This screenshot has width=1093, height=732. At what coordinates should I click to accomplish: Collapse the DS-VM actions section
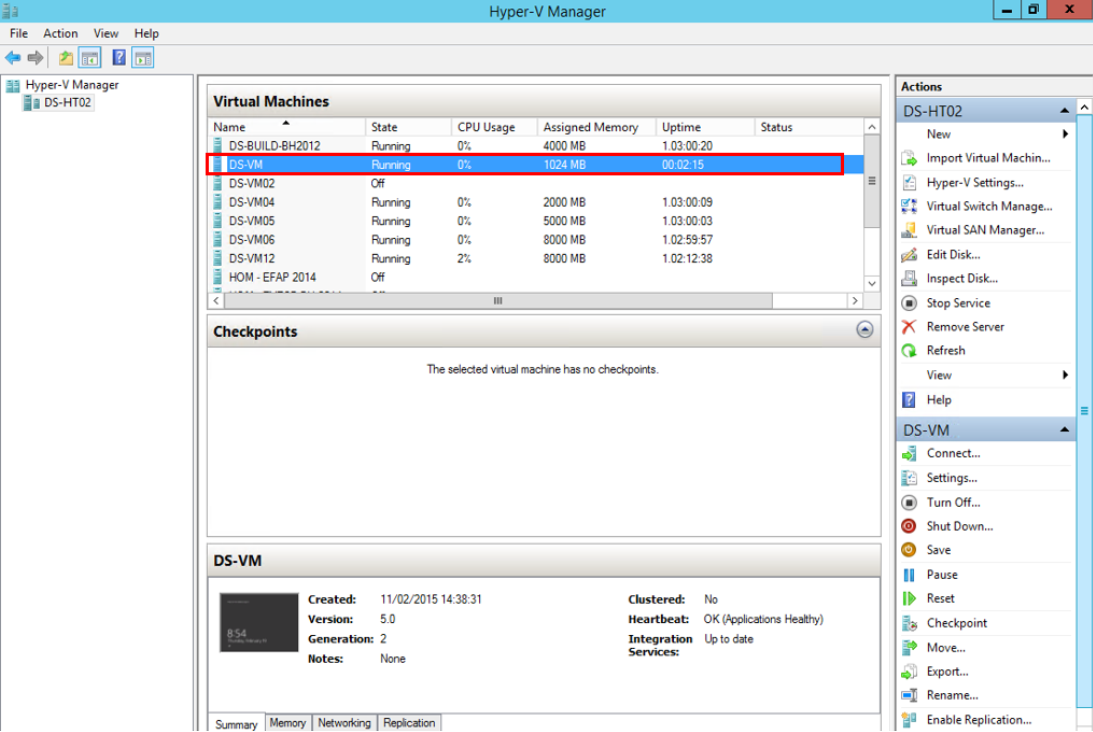(1064, 430)
